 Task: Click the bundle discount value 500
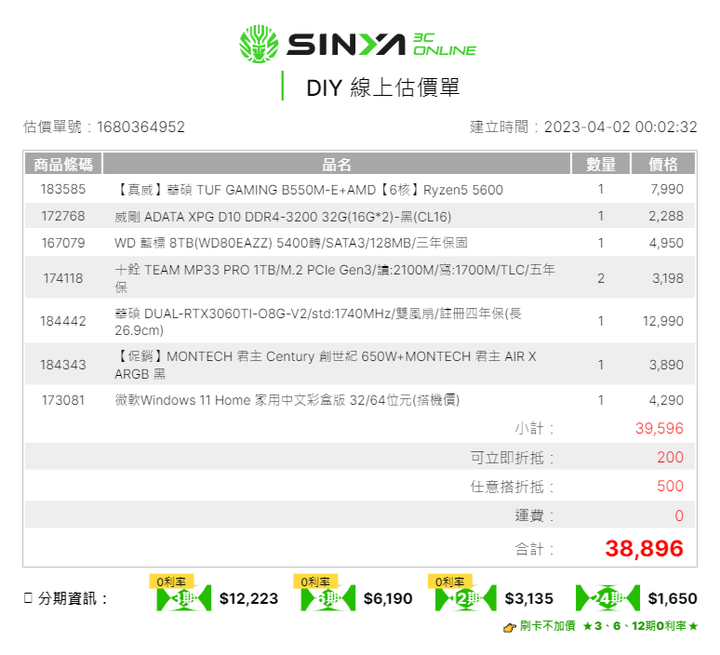[x=670, y=486]
